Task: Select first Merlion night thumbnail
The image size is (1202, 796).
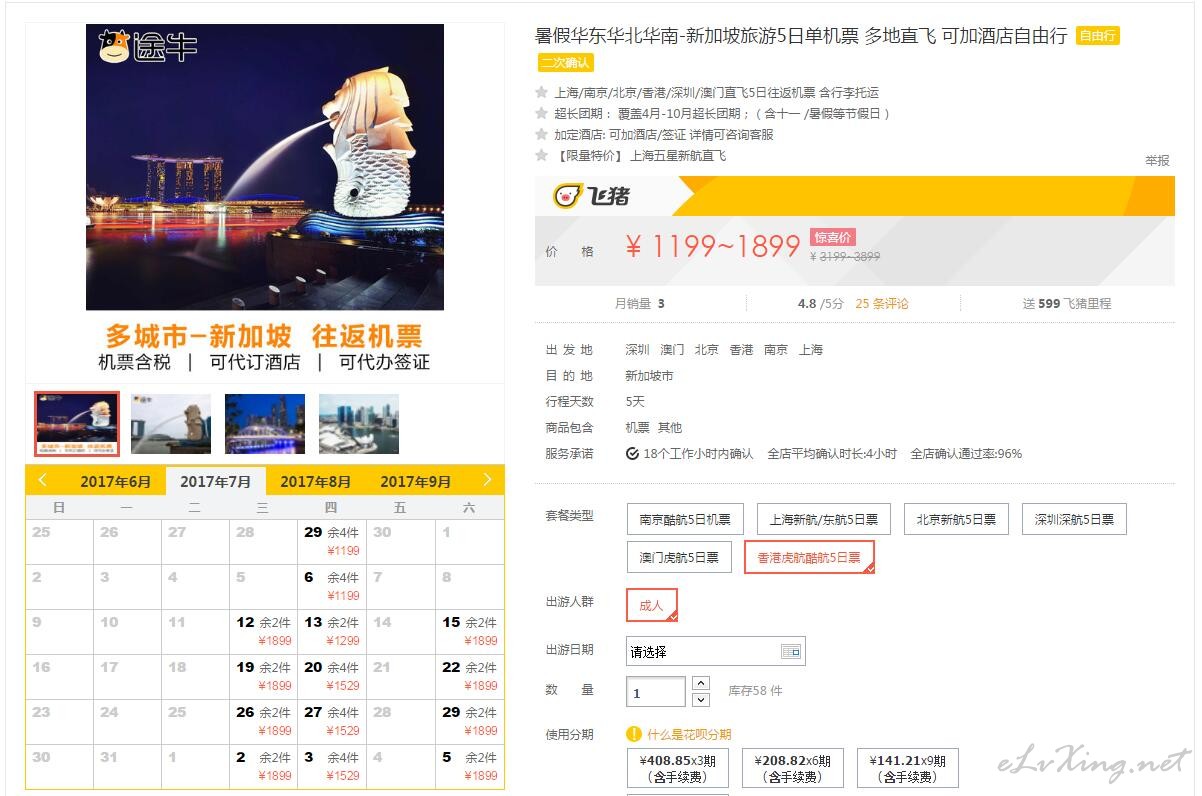Action: 77,424
